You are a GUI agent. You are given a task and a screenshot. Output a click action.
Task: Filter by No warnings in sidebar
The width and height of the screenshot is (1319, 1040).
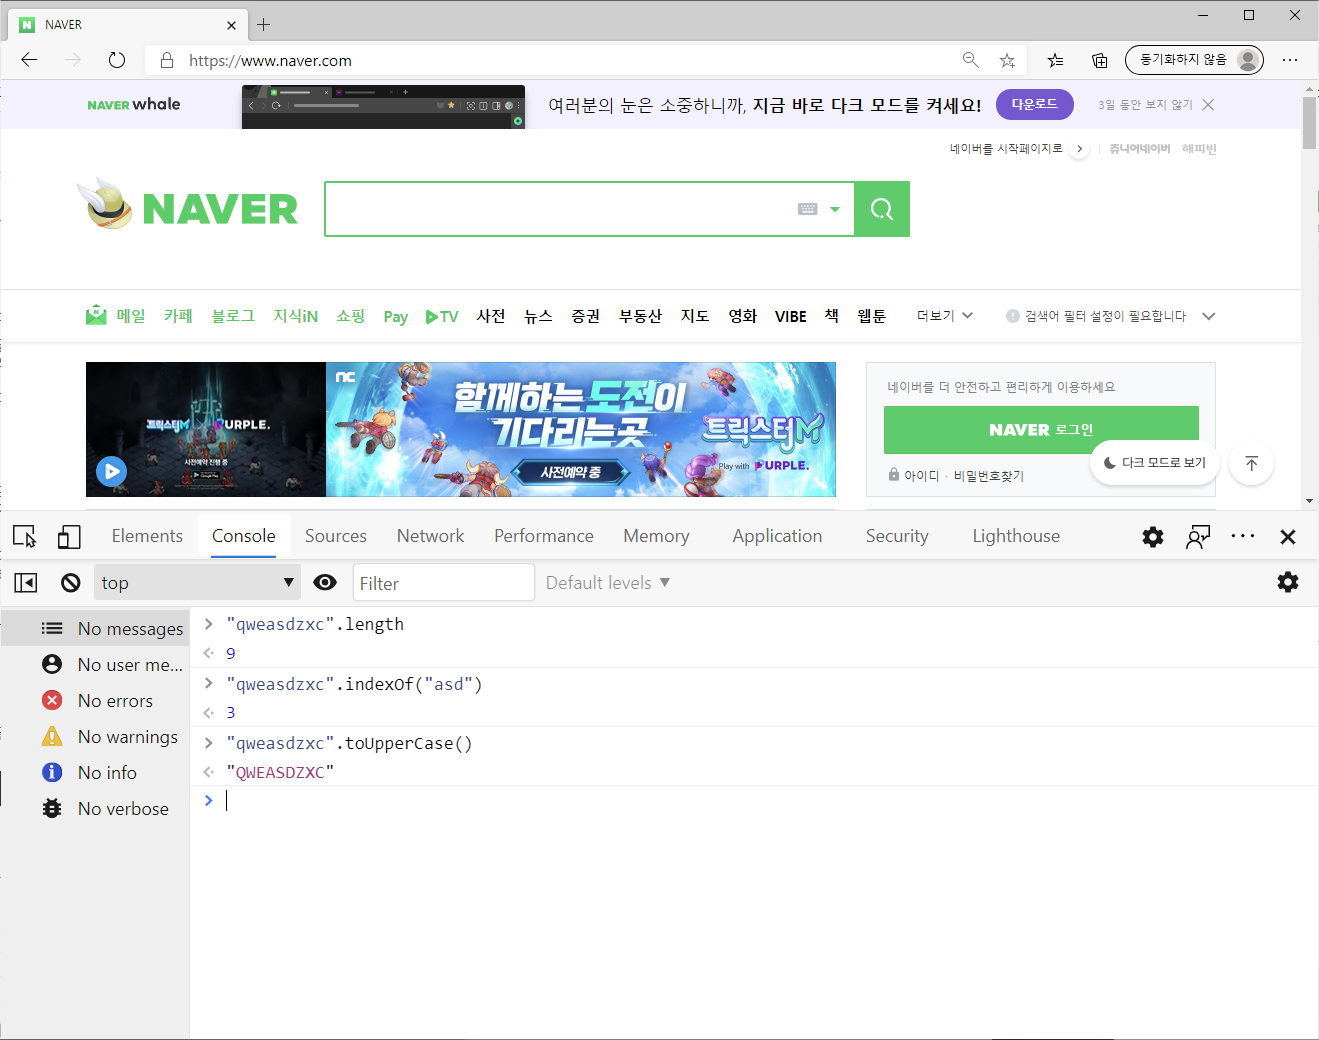(95, 736)
